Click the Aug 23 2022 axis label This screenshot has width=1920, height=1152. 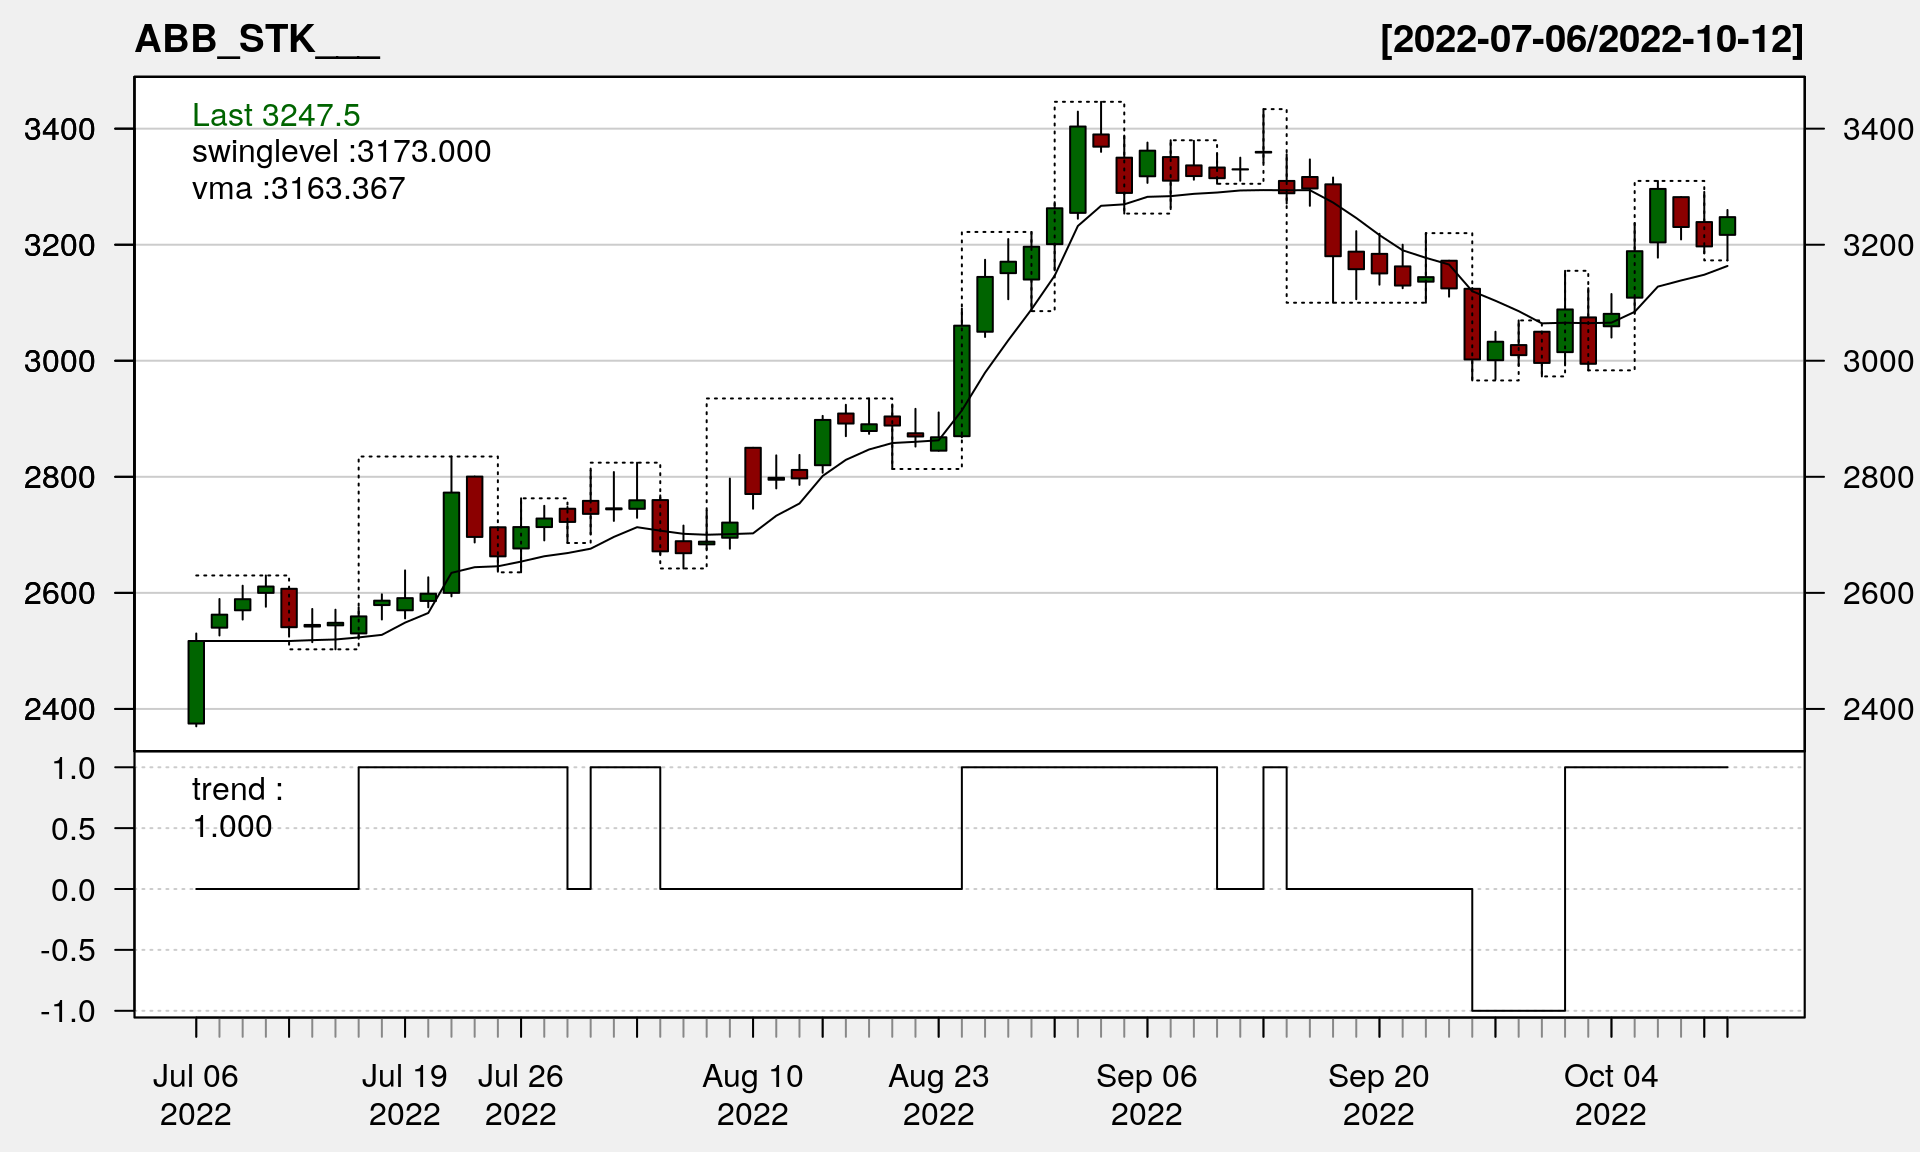pyautogui.click(x=938, y=1094)
